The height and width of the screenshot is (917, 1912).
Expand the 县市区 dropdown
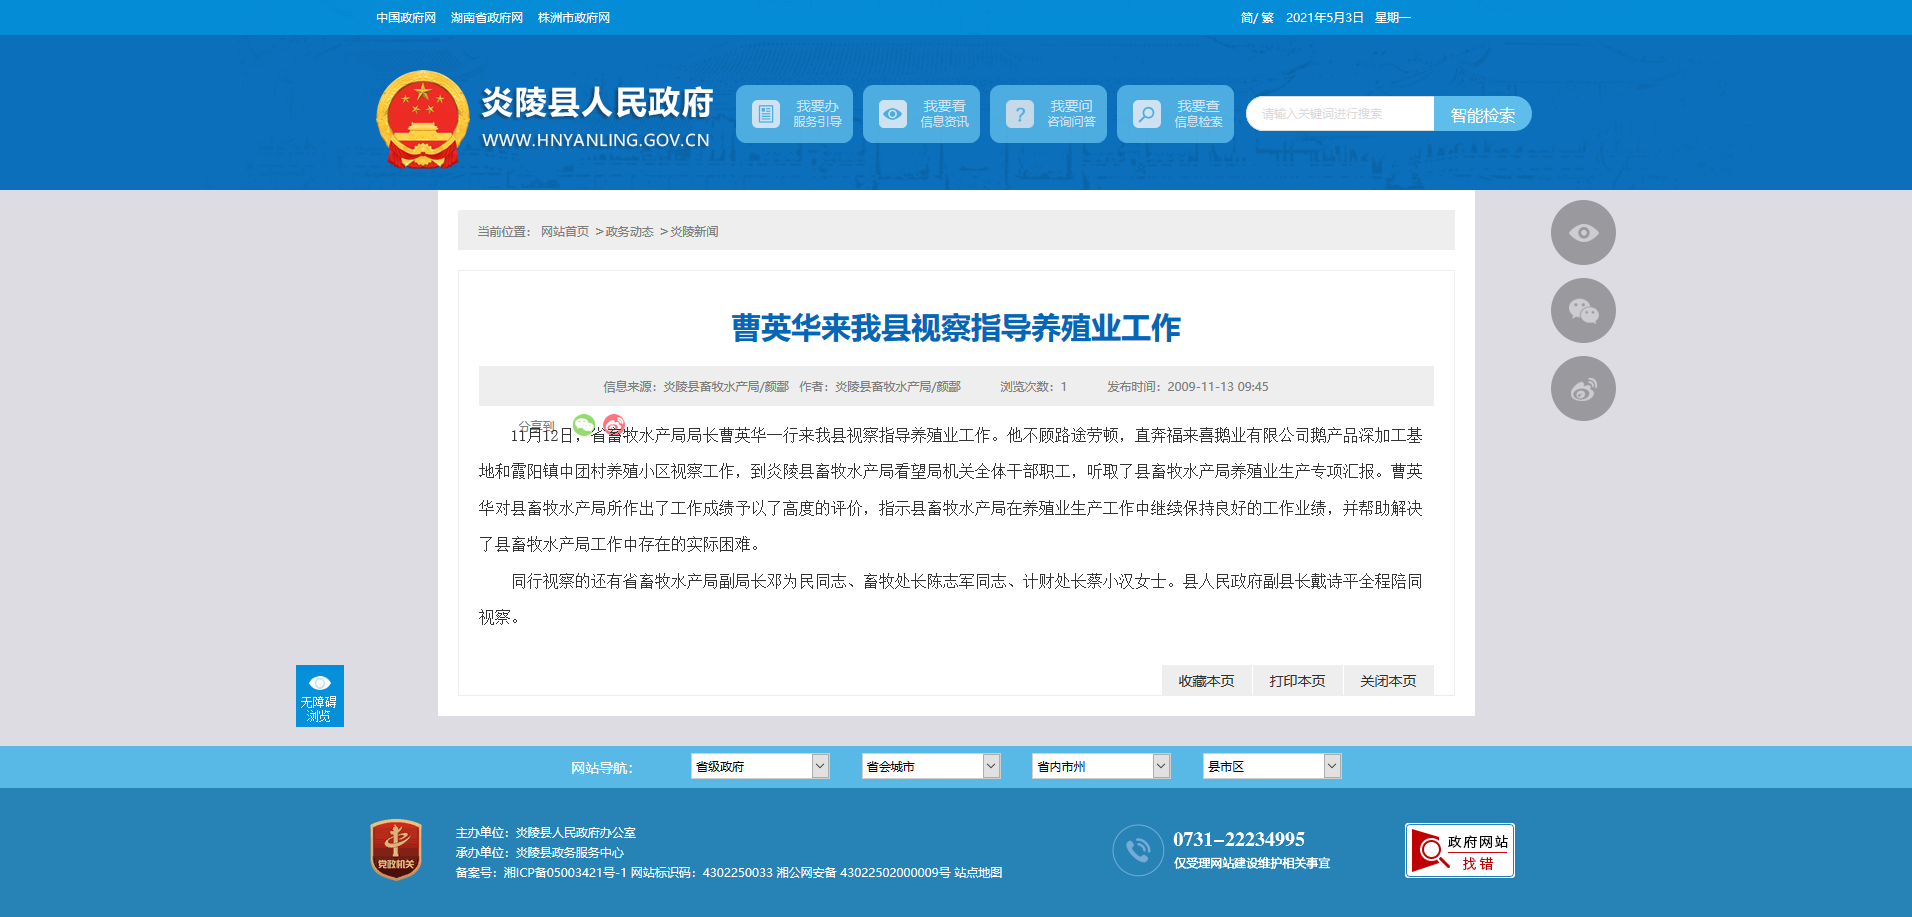pos(1271,766)
